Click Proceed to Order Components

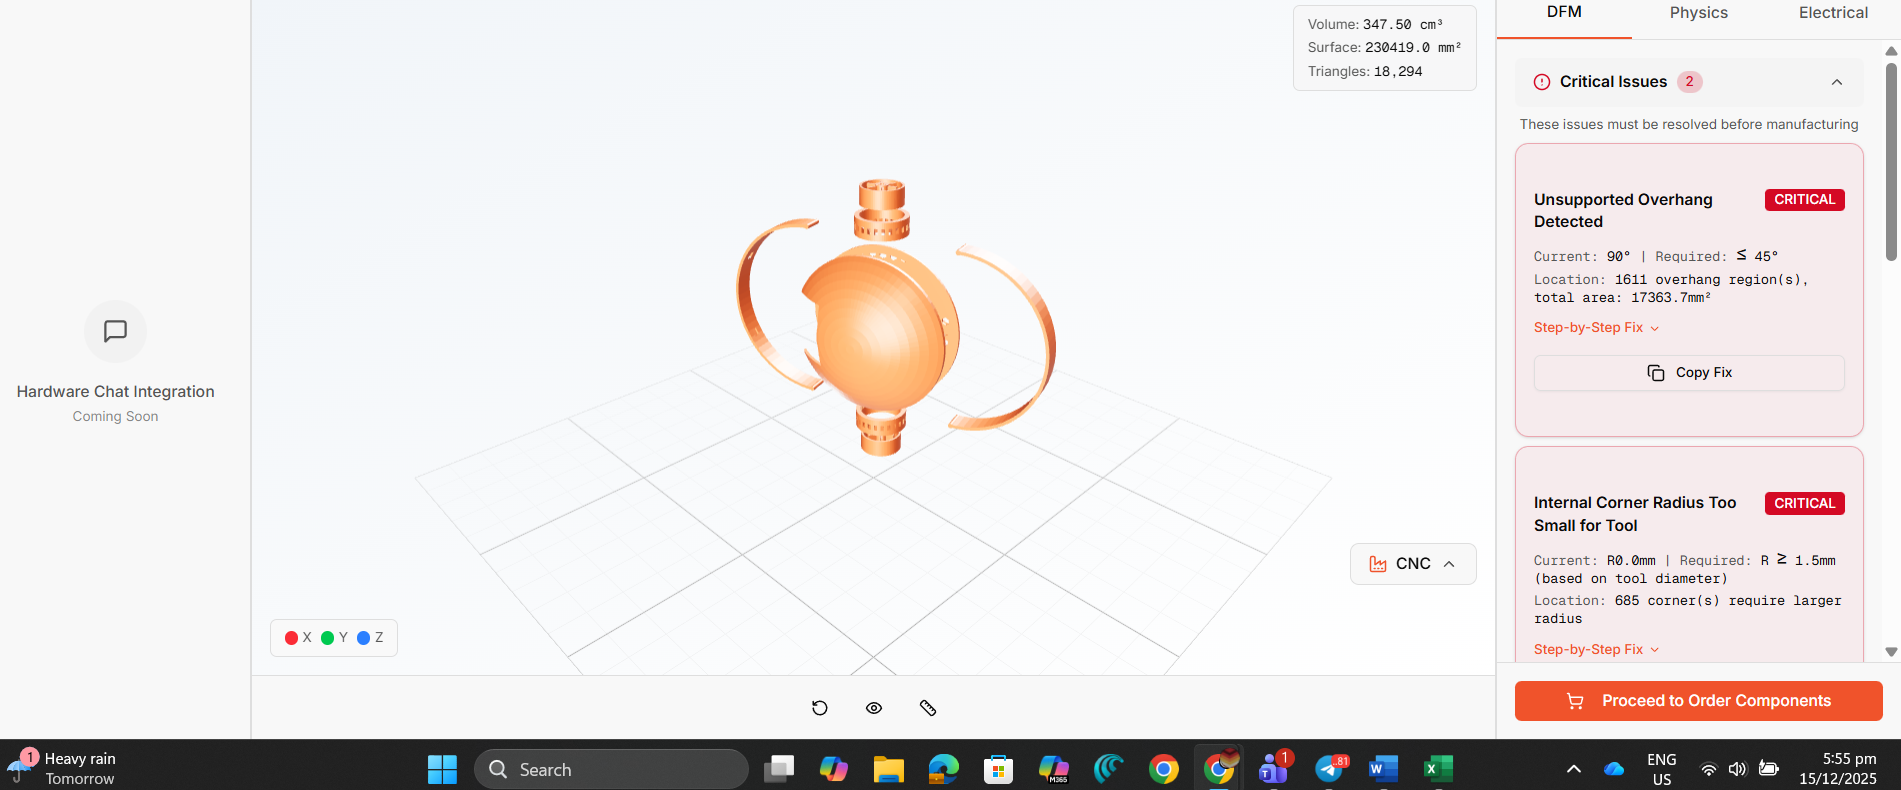tap(1698, 701)
